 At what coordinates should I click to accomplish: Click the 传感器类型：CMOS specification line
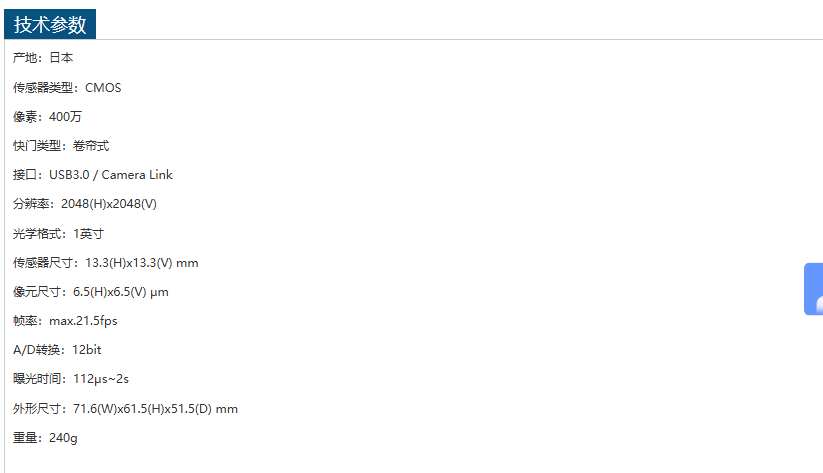pyautogui.click(x=67, y=88)
